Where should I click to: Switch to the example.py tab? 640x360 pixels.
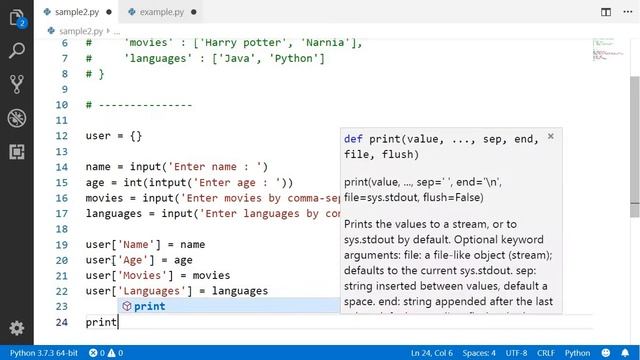click(162, 12)
